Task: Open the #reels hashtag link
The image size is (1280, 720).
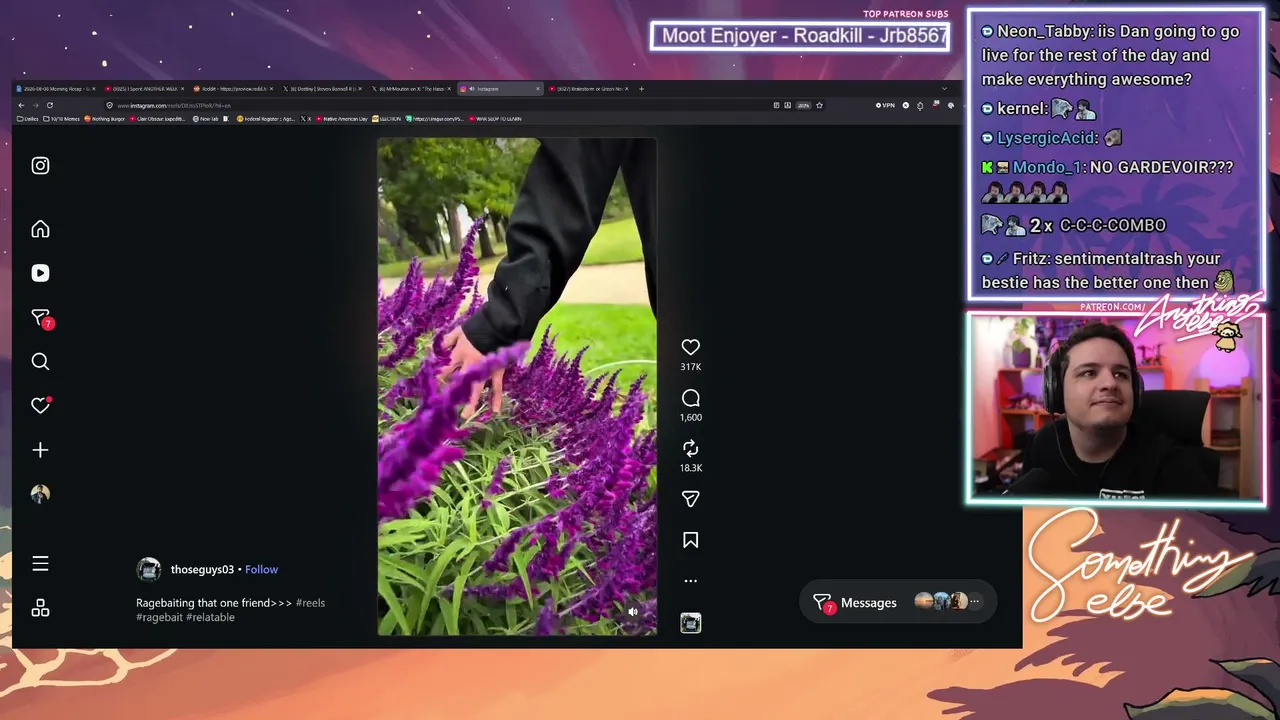Action: [x=310, y=603]
